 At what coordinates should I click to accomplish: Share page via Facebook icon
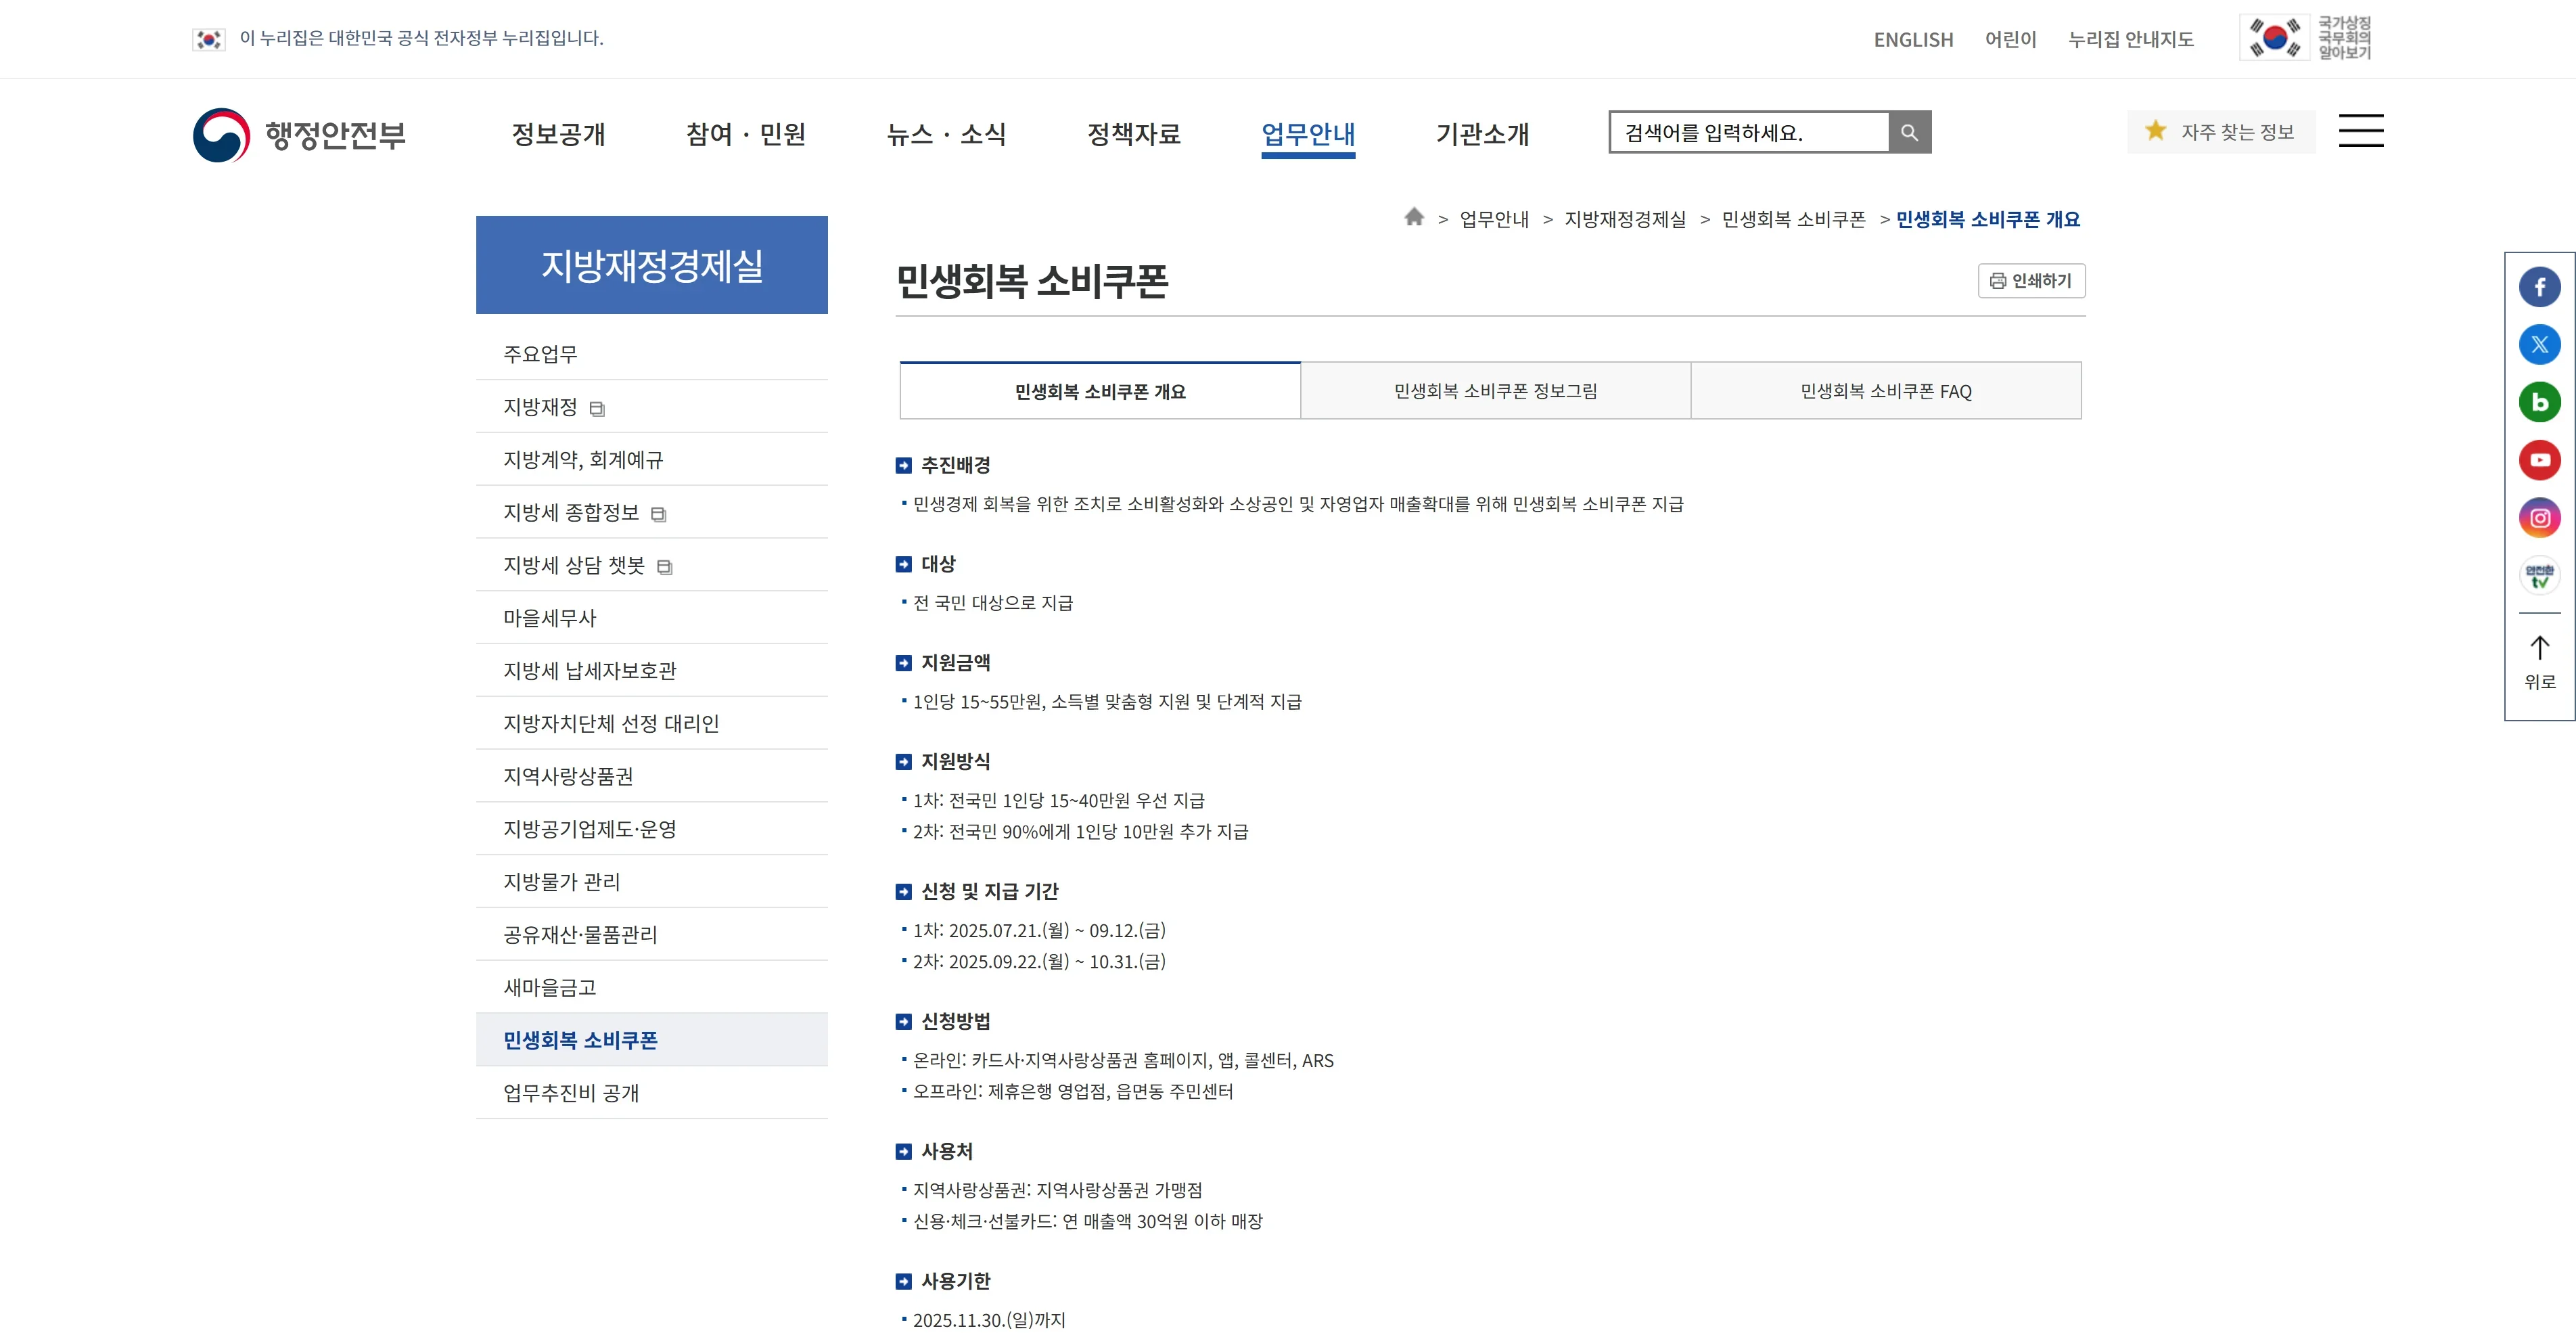[x=2539, y=287]
